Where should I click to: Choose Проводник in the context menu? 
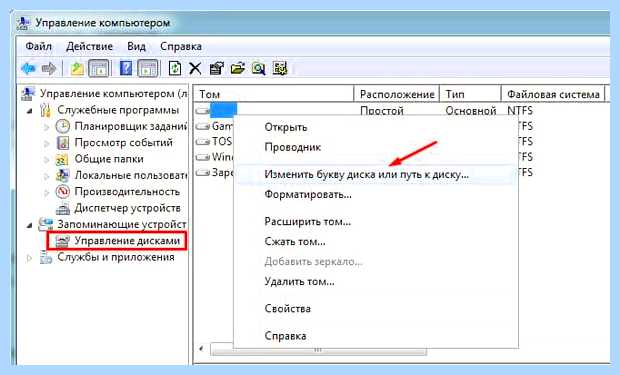tap(293, 147)
